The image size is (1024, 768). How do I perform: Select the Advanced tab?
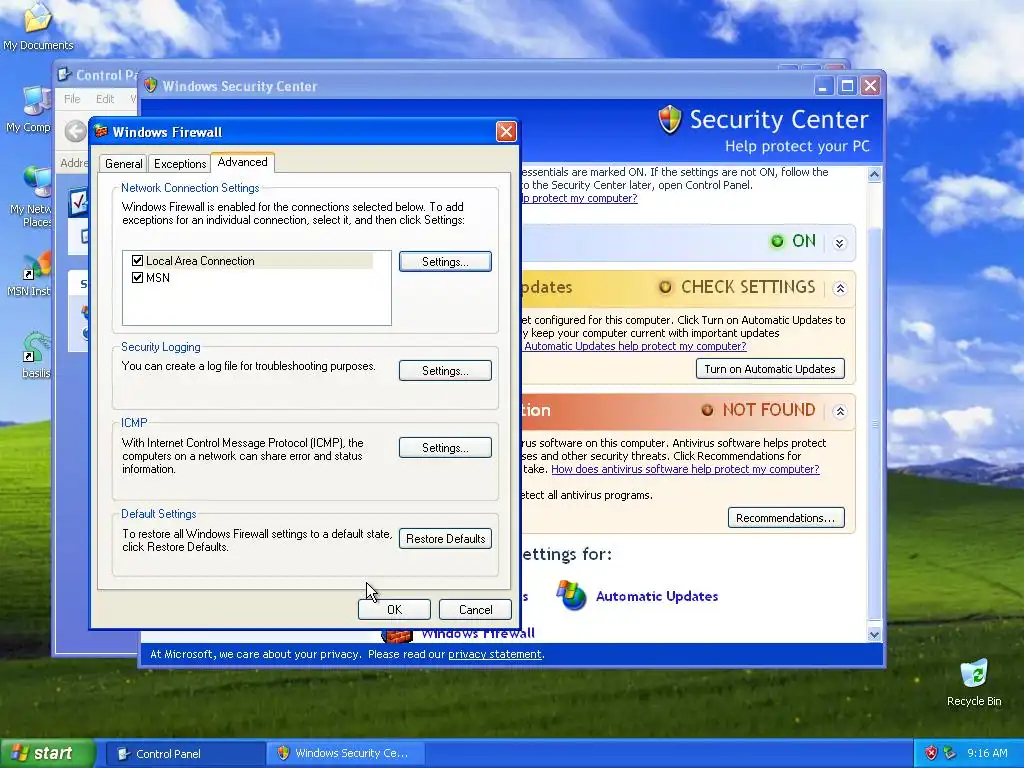coord(242,162)
